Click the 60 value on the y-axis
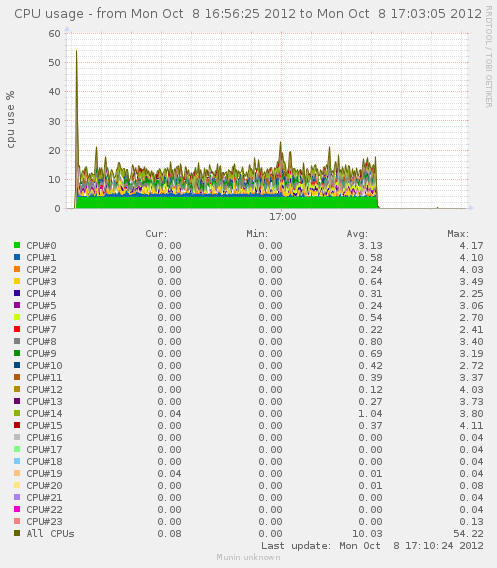497x568 pixels. [54, 33]
